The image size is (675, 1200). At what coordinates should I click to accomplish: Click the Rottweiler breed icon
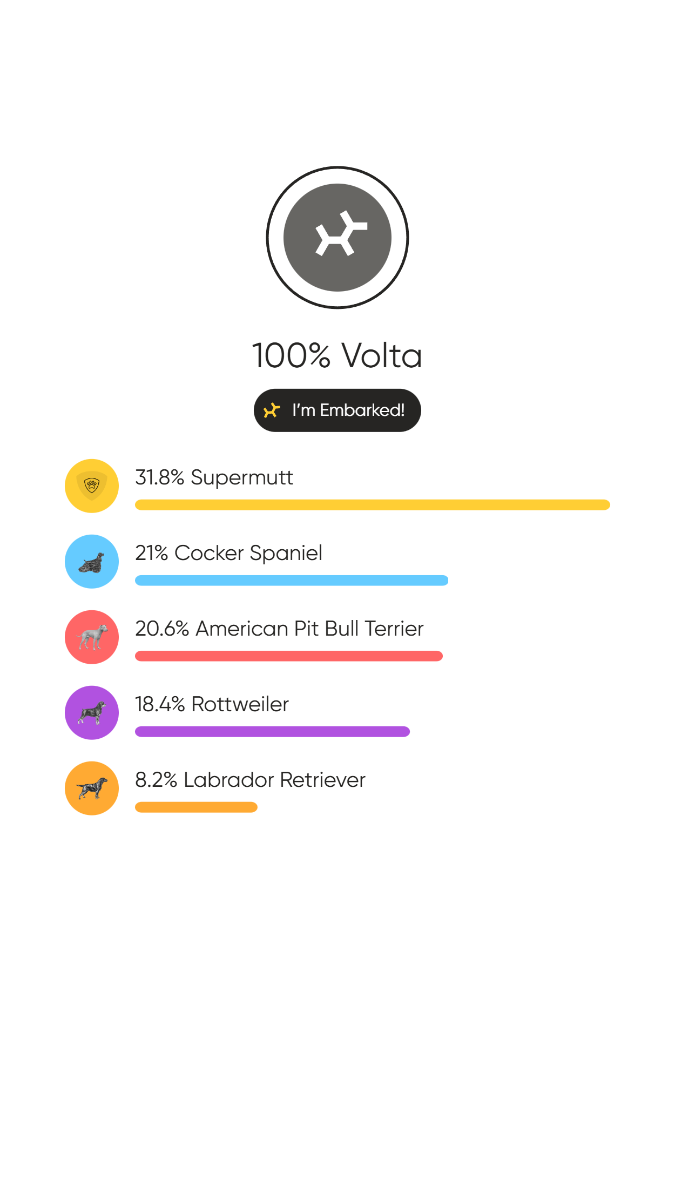click(91, 712)
